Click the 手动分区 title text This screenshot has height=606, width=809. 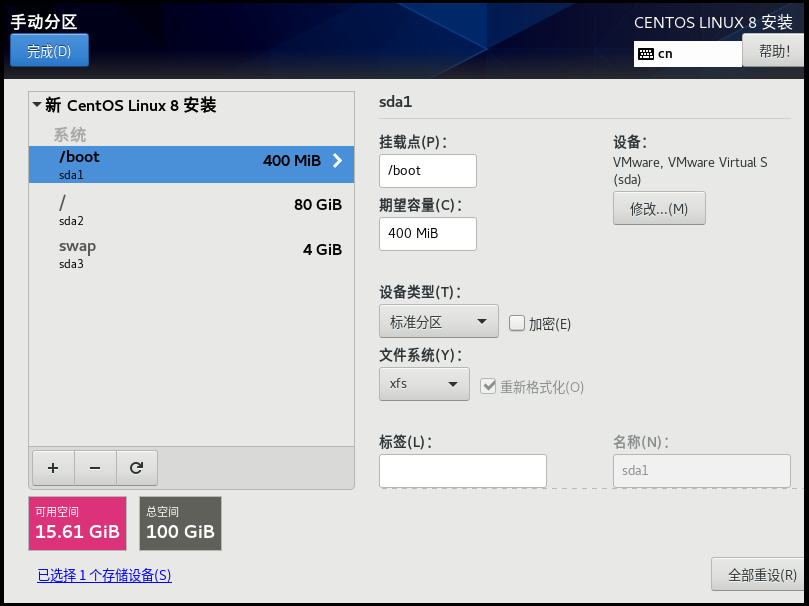(44, 22)
